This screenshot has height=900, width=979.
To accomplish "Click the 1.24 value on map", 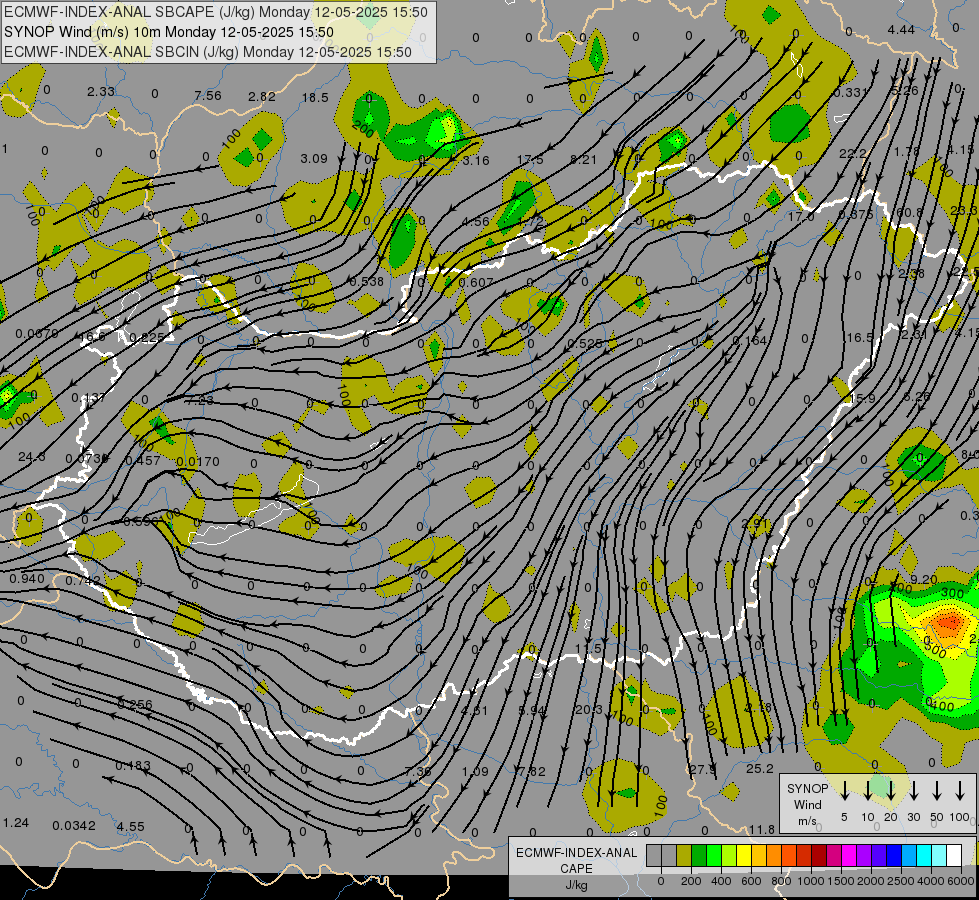I will [16, 823].
